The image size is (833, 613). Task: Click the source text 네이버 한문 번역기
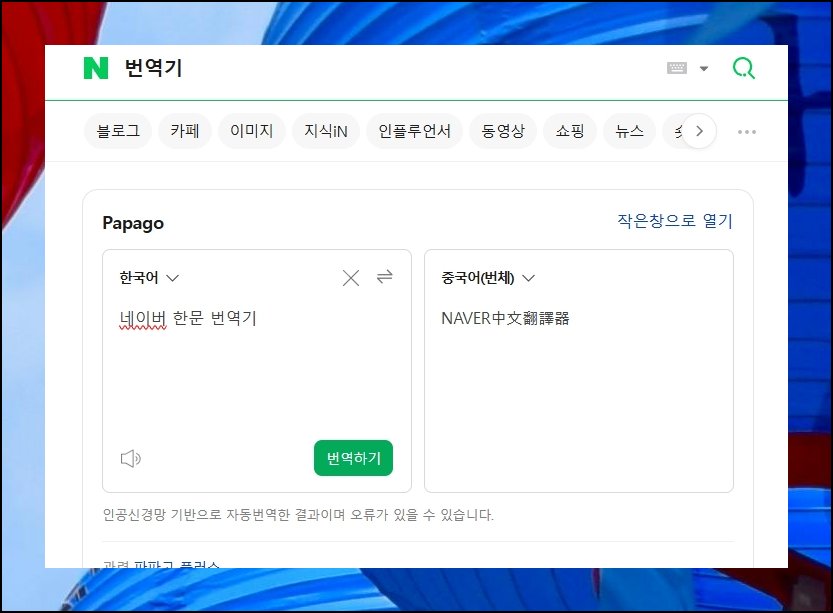[x=188, y=318]
